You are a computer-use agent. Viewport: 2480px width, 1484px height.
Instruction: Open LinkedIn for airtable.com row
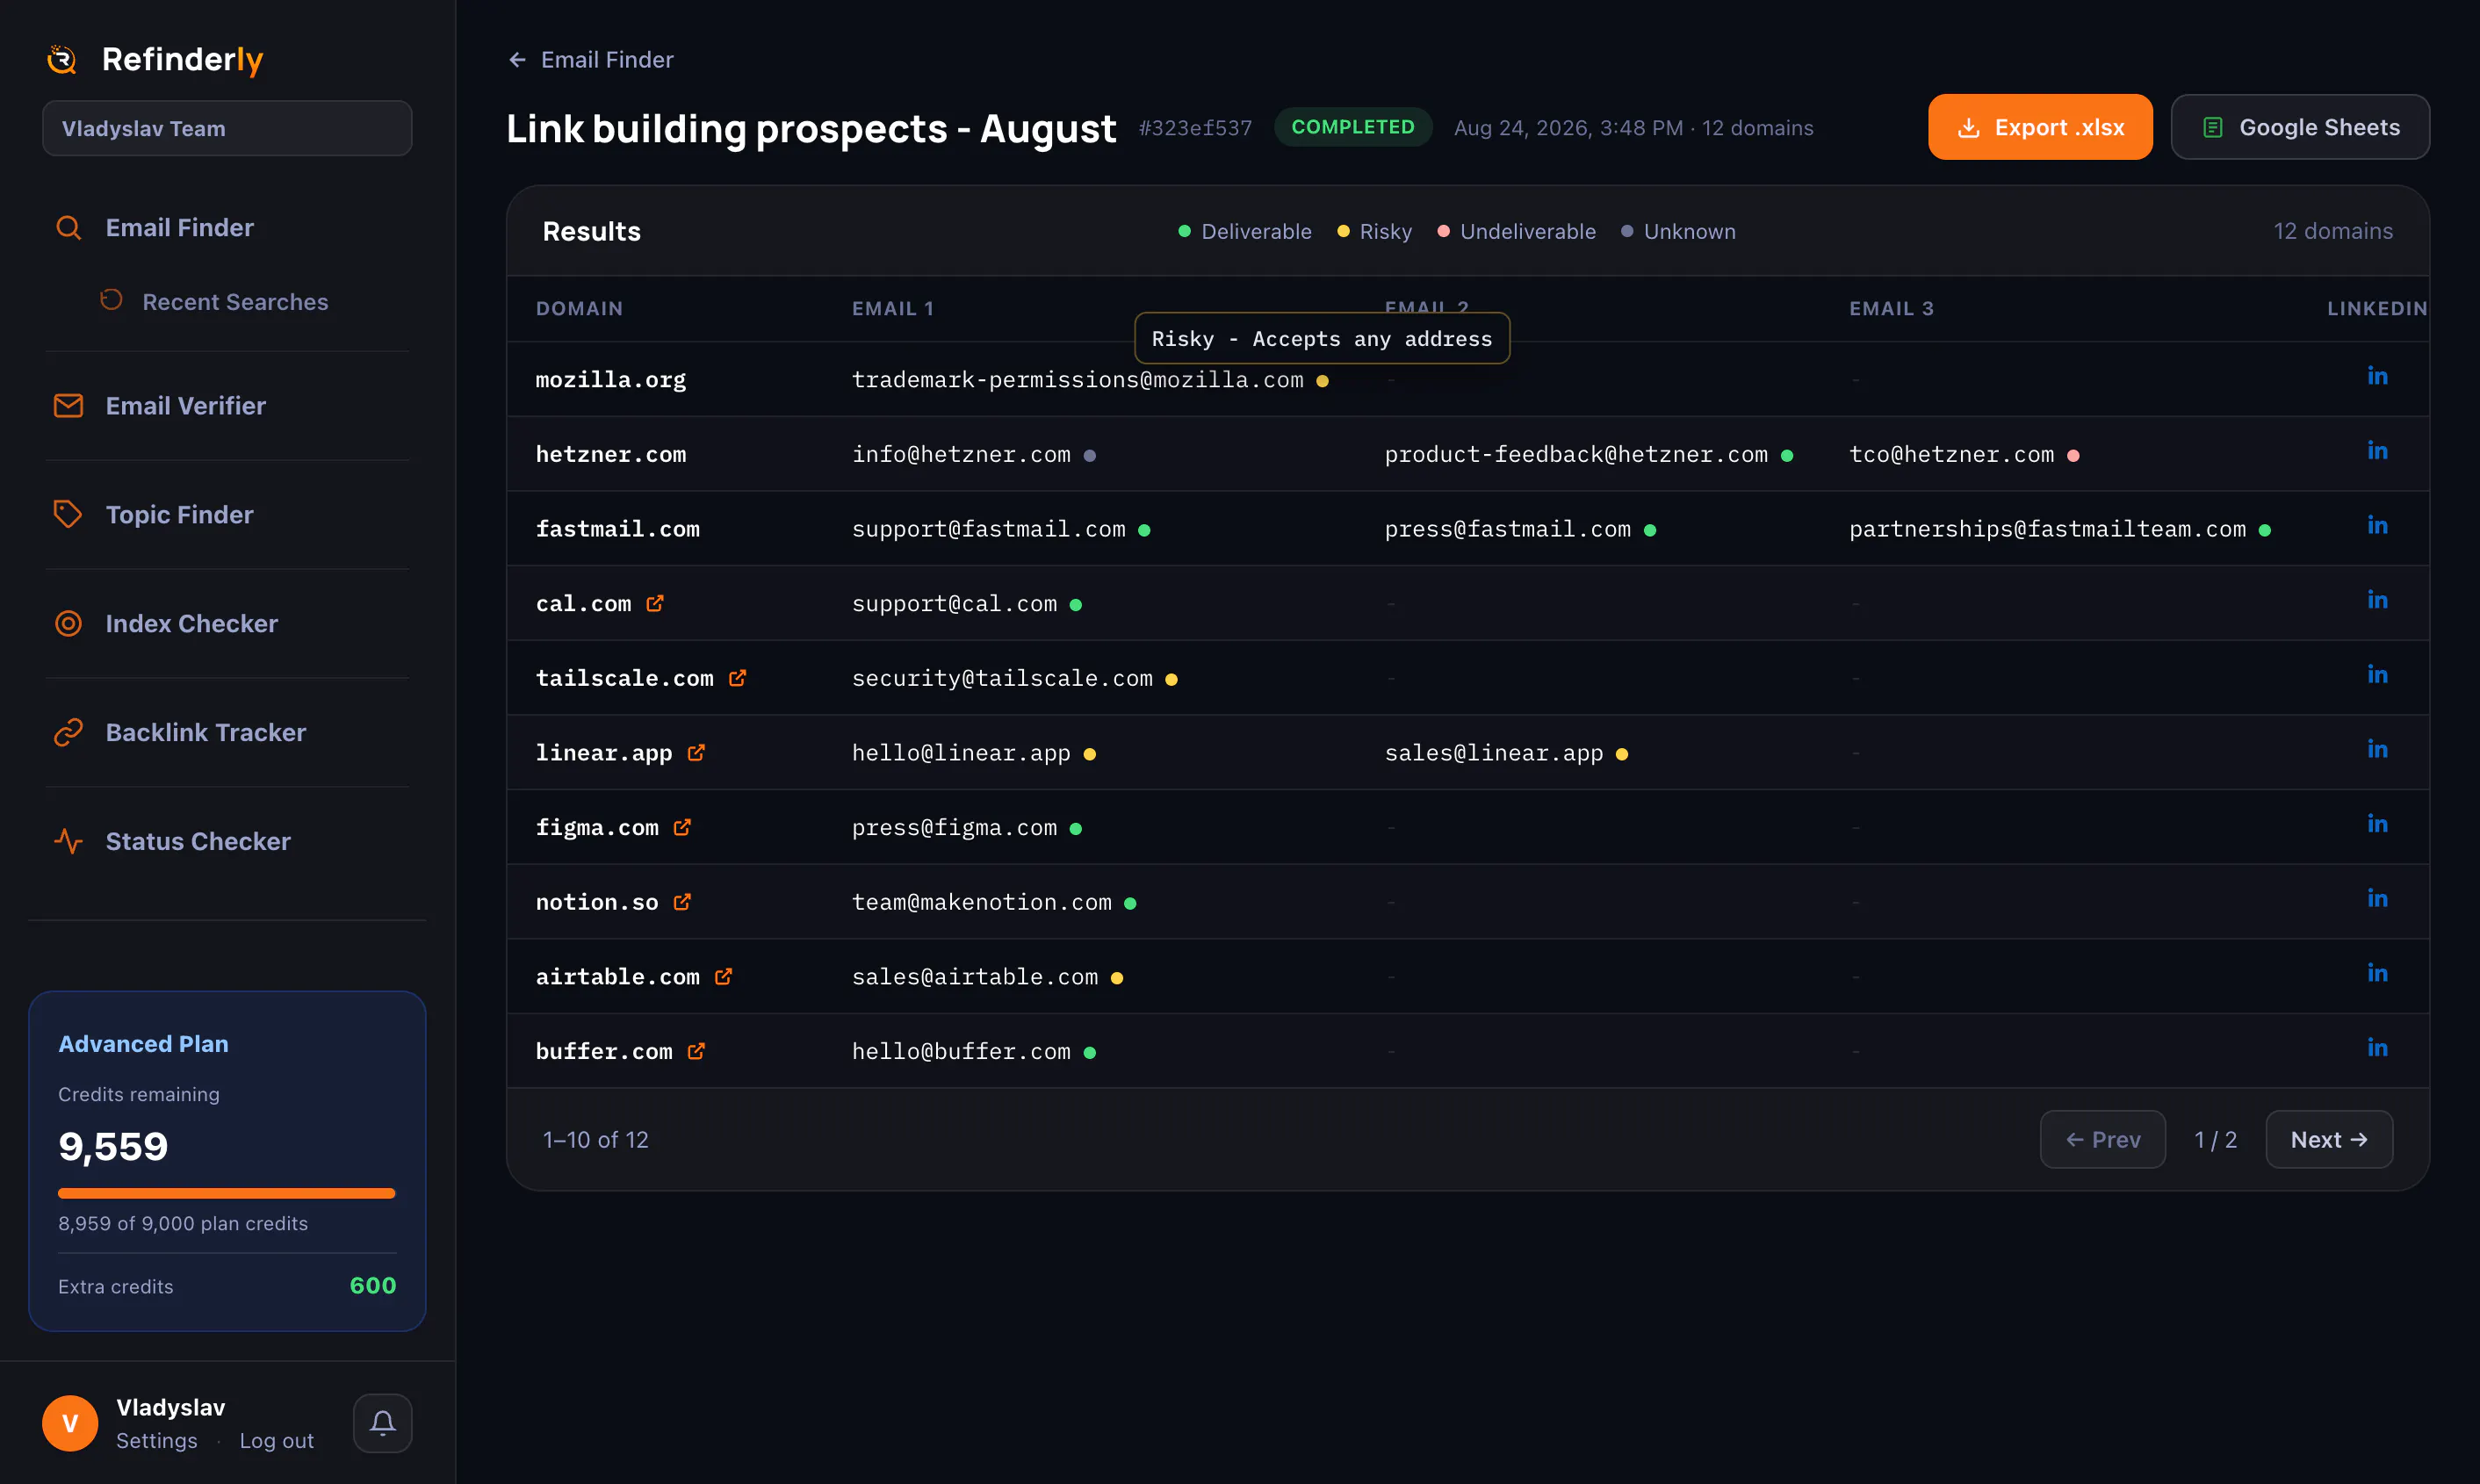(2377, 974)
